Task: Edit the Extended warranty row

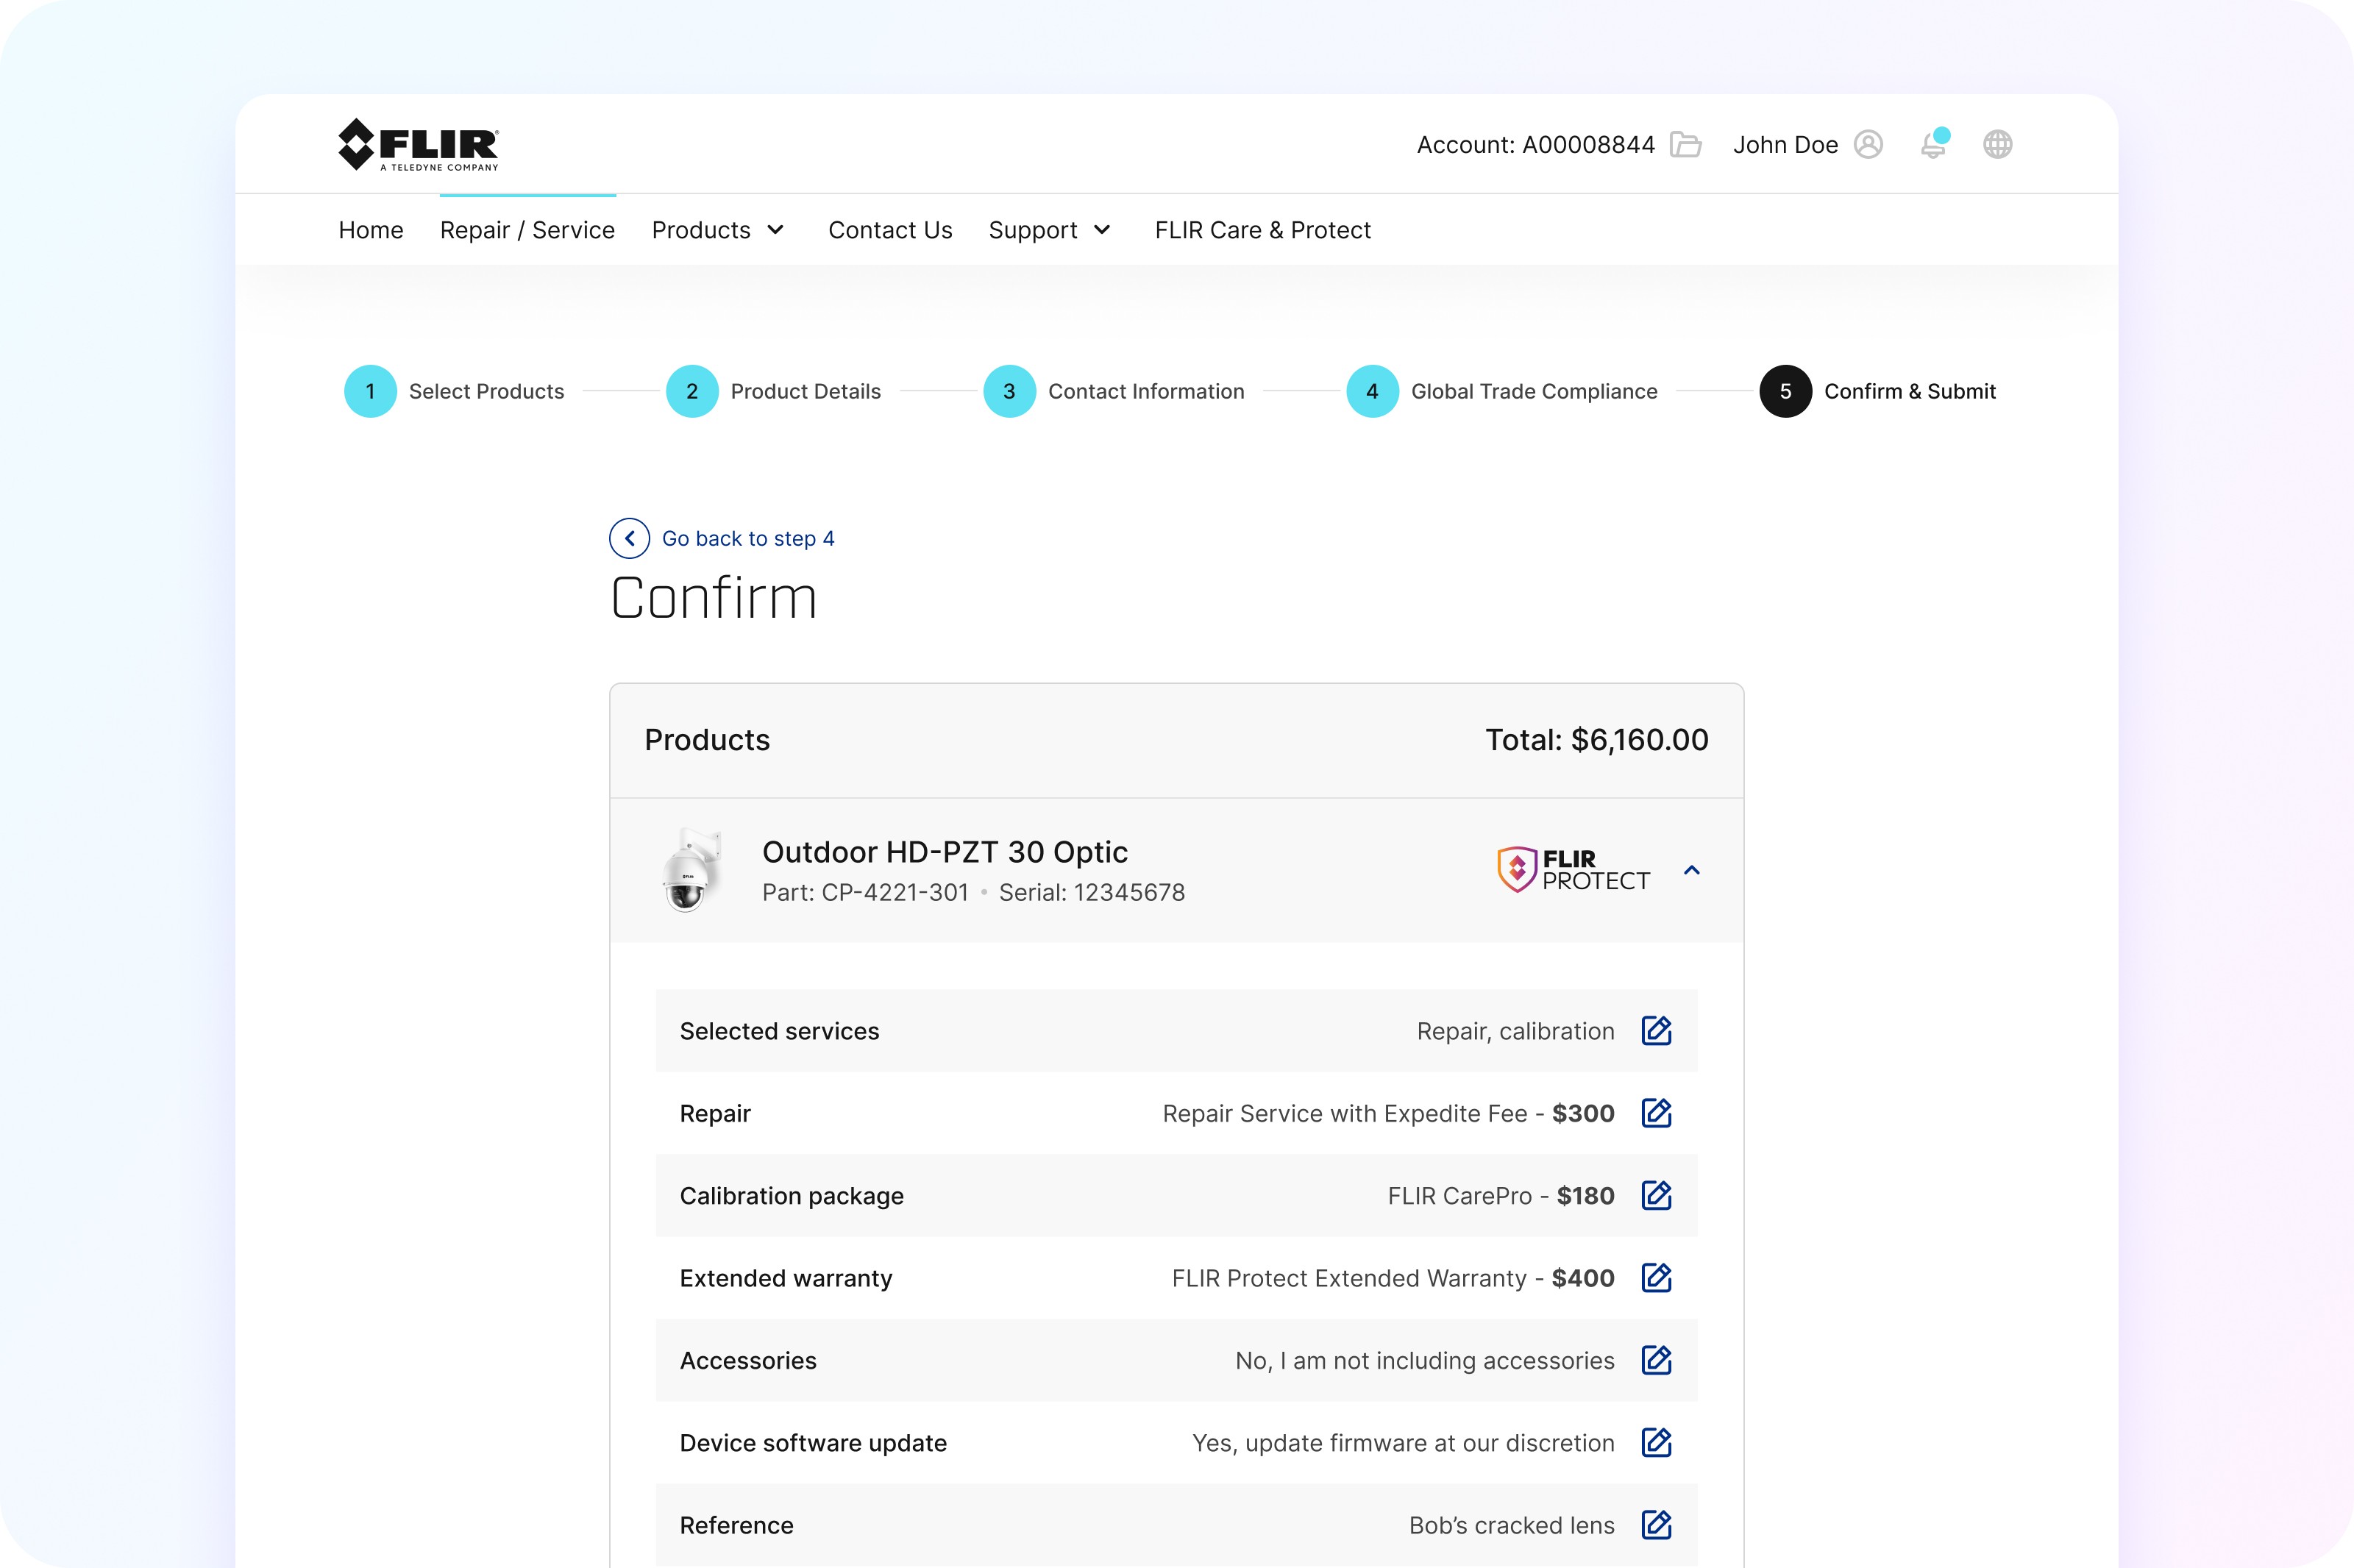Action: [x=1657, y=1277]
